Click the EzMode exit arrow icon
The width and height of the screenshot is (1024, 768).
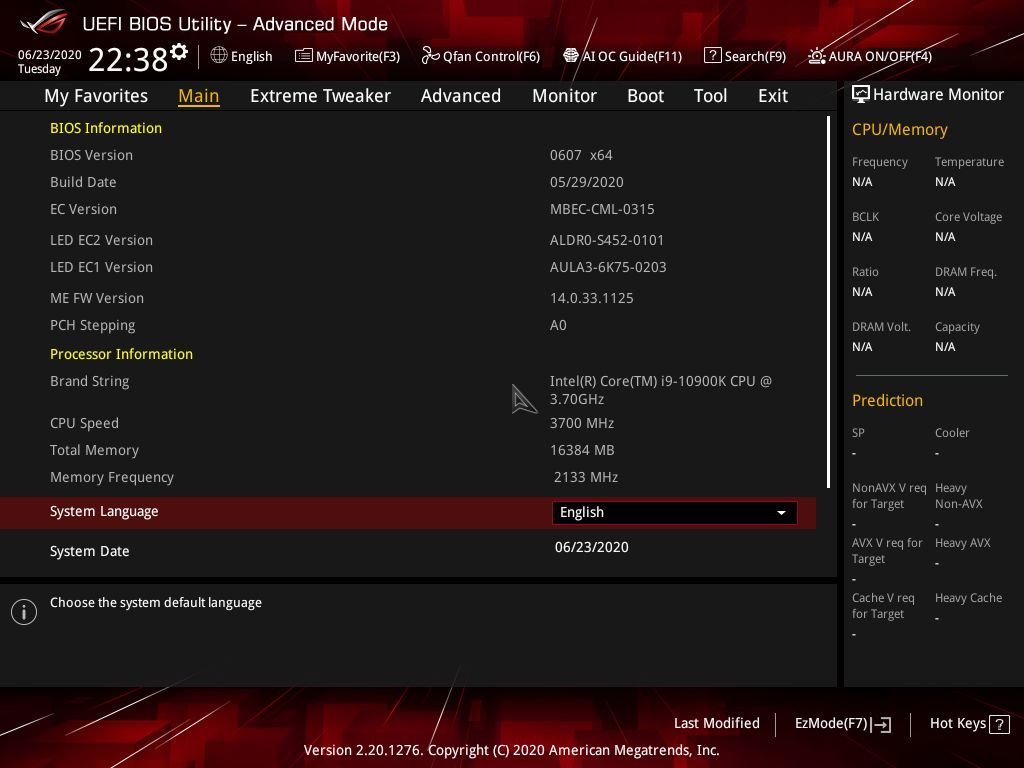pyautogui.click(x=881, y=724)
